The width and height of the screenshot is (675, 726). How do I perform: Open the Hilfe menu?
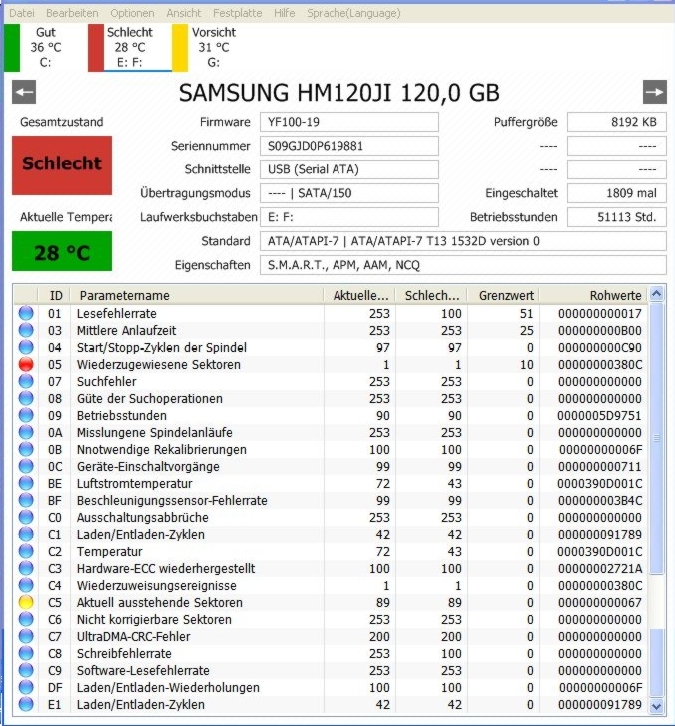pos(284,13)
